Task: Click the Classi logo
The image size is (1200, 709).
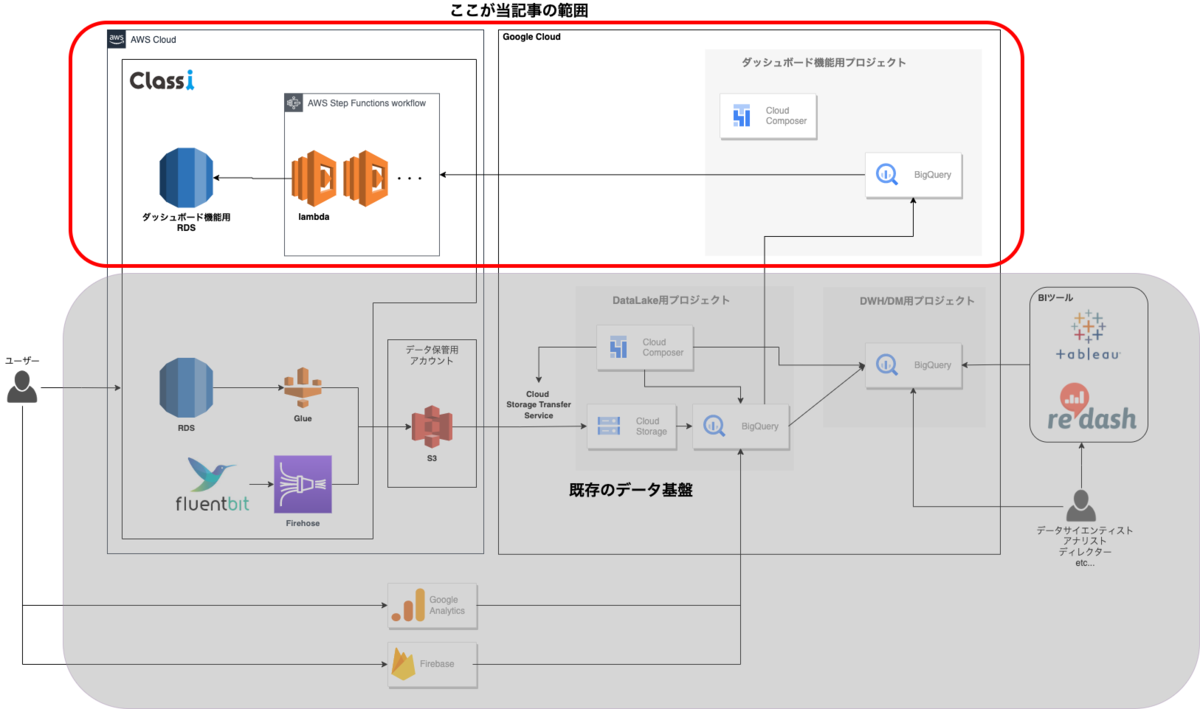Action: (x=162, y=81)
